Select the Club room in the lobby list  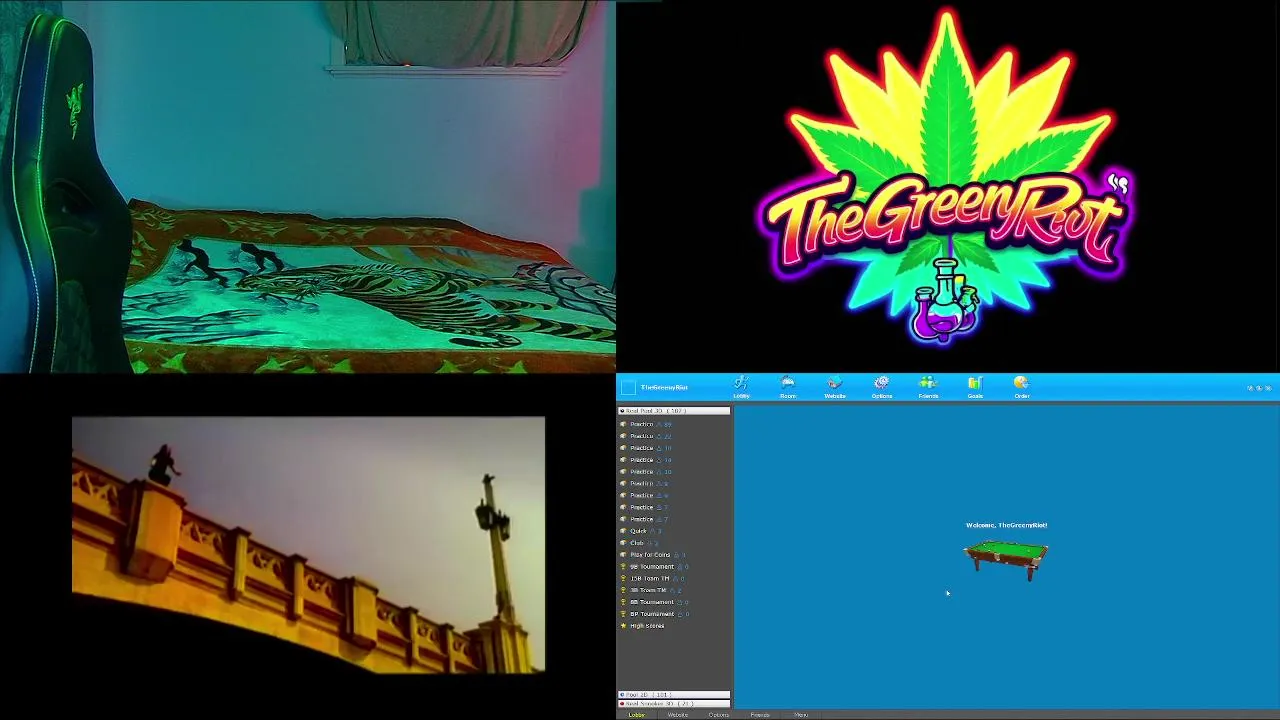point(640,543)
